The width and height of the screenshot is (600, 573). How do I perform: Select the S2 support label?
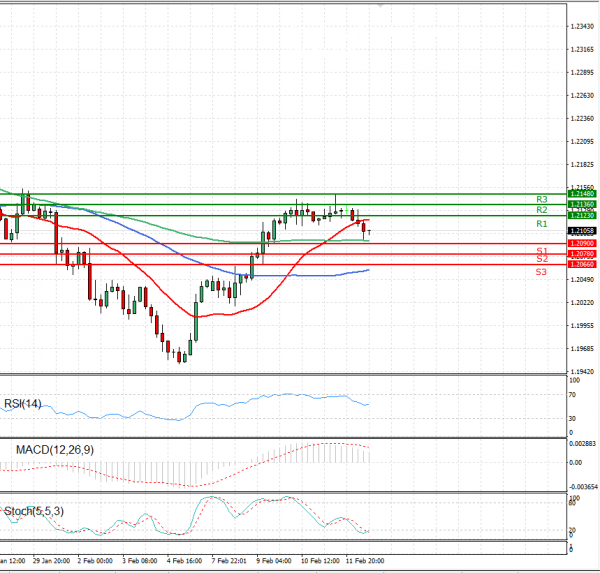(542, 259)
